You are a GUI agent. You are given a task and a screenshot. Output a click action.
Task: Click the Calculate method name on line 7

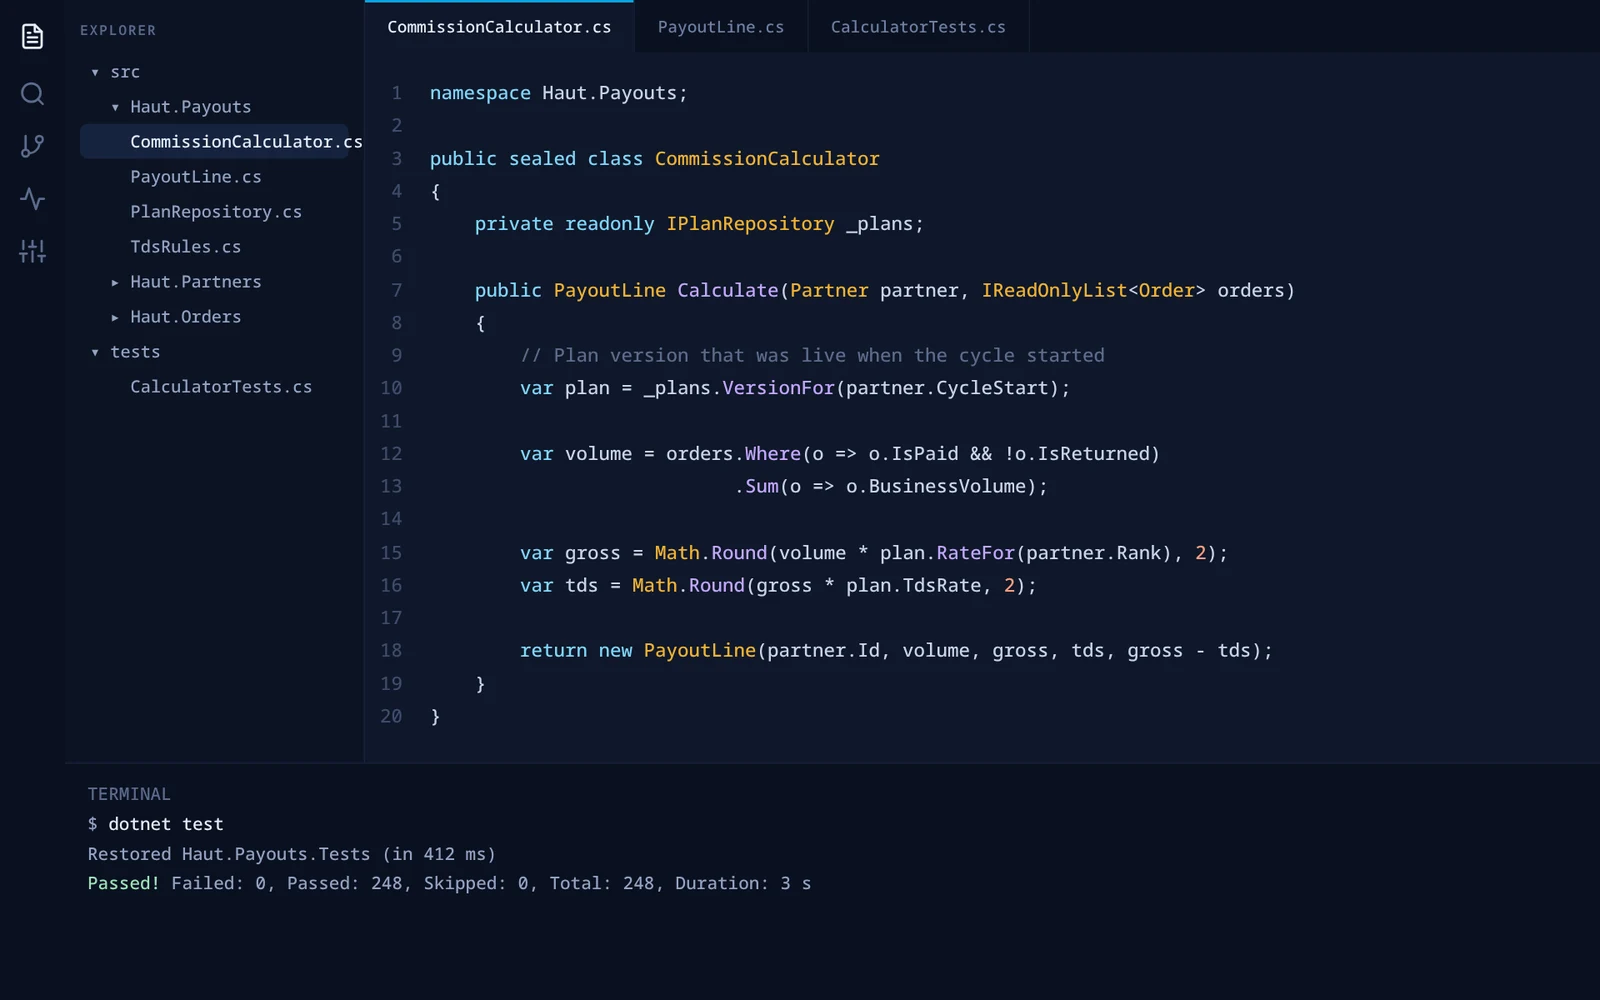pos(727,290)
